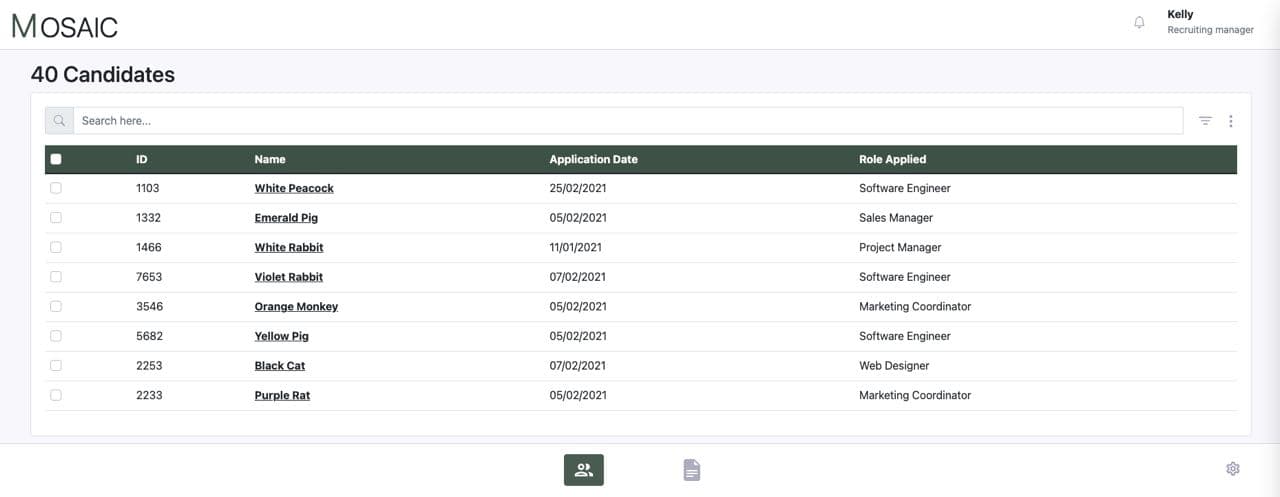This screenshot has width=1280, height=497.
Task: Open Yellow Pig candidate link
Action: (x=282, y=336)
